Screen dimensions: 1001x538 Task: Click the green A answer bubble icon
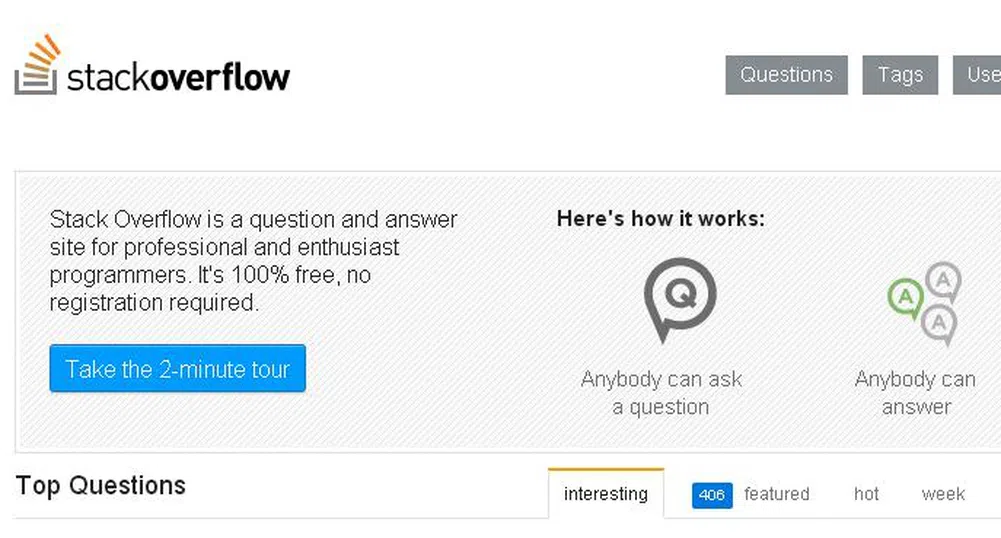coord(905,298)
